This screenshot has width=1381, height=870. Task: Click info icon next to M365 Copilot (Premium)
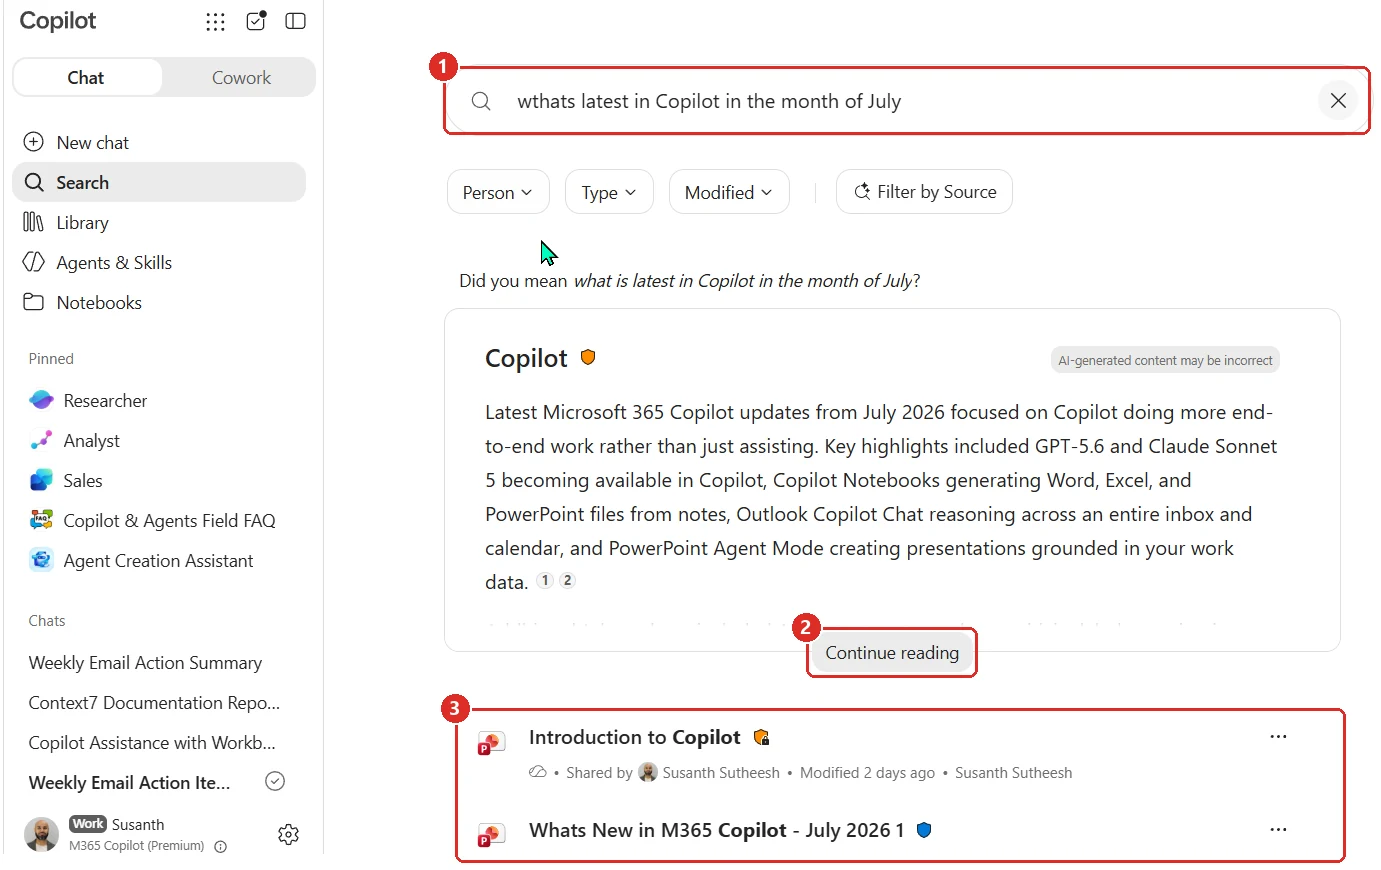click(221, 846)
